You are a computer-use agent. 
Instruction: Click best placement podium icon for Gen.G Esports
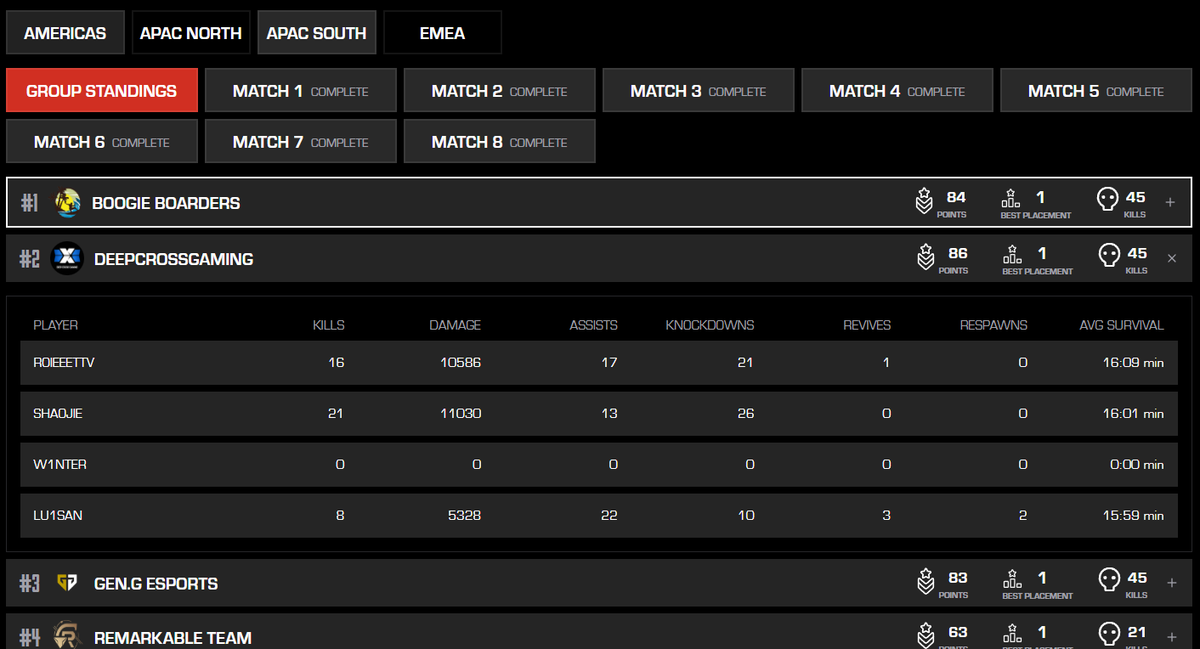1012,578
